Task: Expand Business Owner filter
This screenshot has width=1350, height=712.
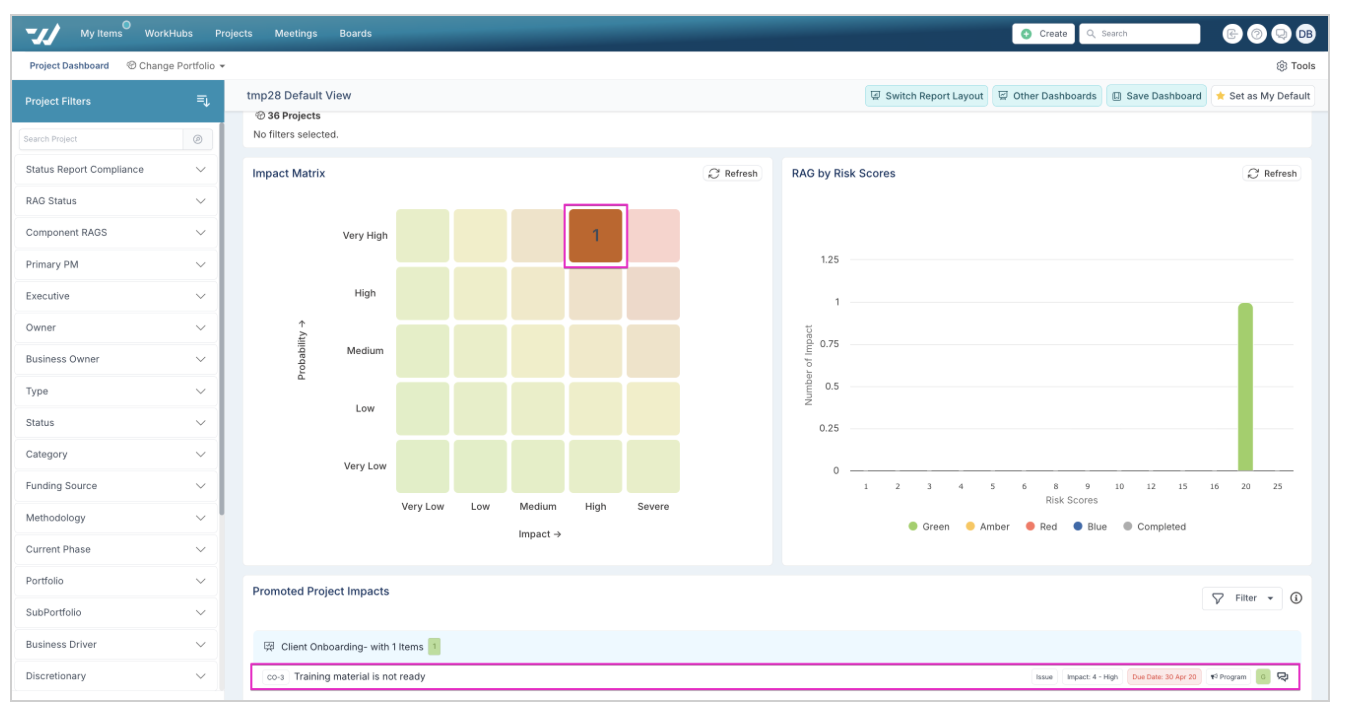Action: click(x=116, y=359)
